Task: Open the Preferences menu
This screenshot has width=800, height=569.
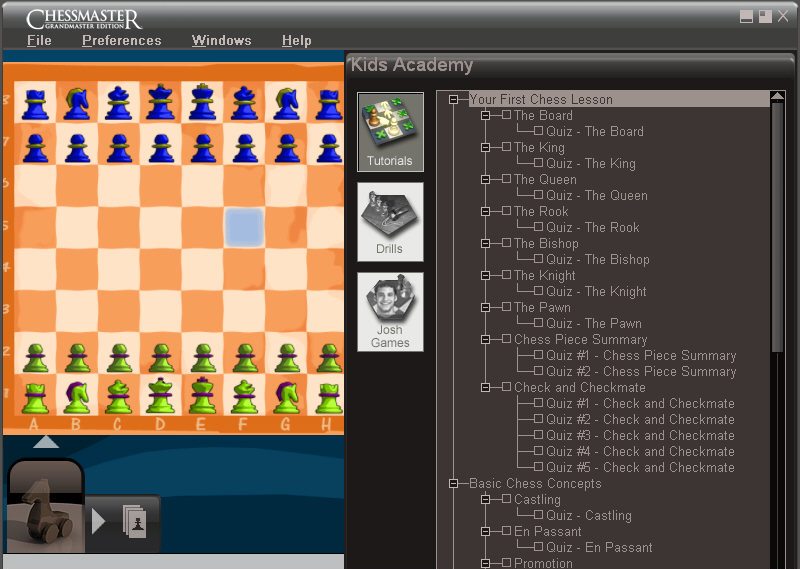Action: pyautogui.click(x=121, y=41)
